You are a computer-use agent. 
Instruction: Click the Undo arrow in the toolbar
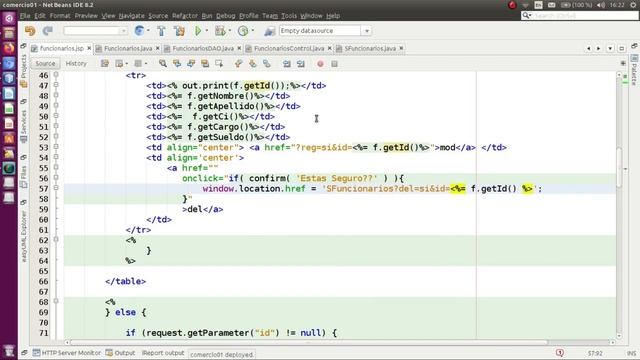[x=30, y=31]
